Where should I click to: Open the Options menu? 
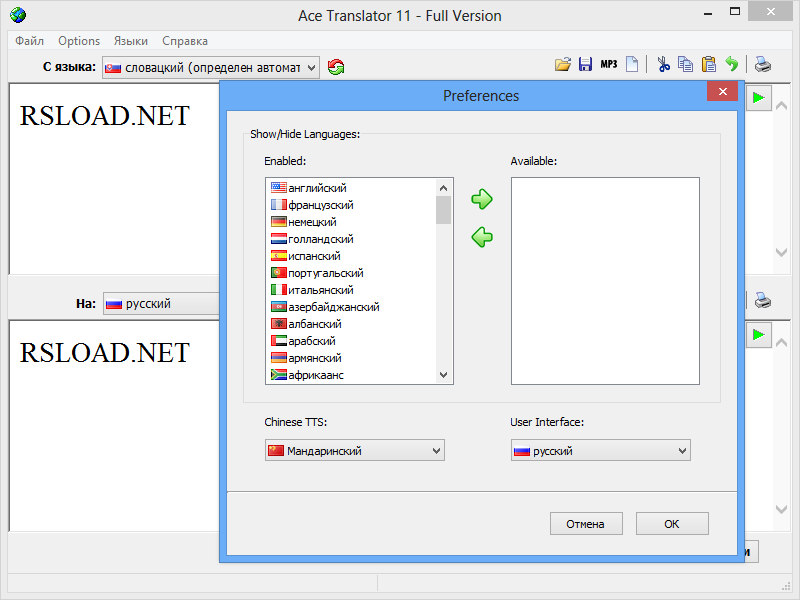pos(79,41)
